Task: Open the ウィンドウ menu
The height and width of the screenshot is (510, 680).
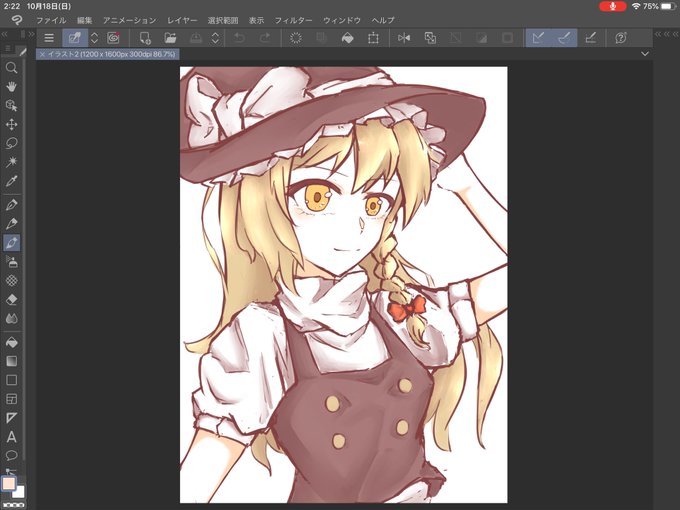Action: coord(342,20)
